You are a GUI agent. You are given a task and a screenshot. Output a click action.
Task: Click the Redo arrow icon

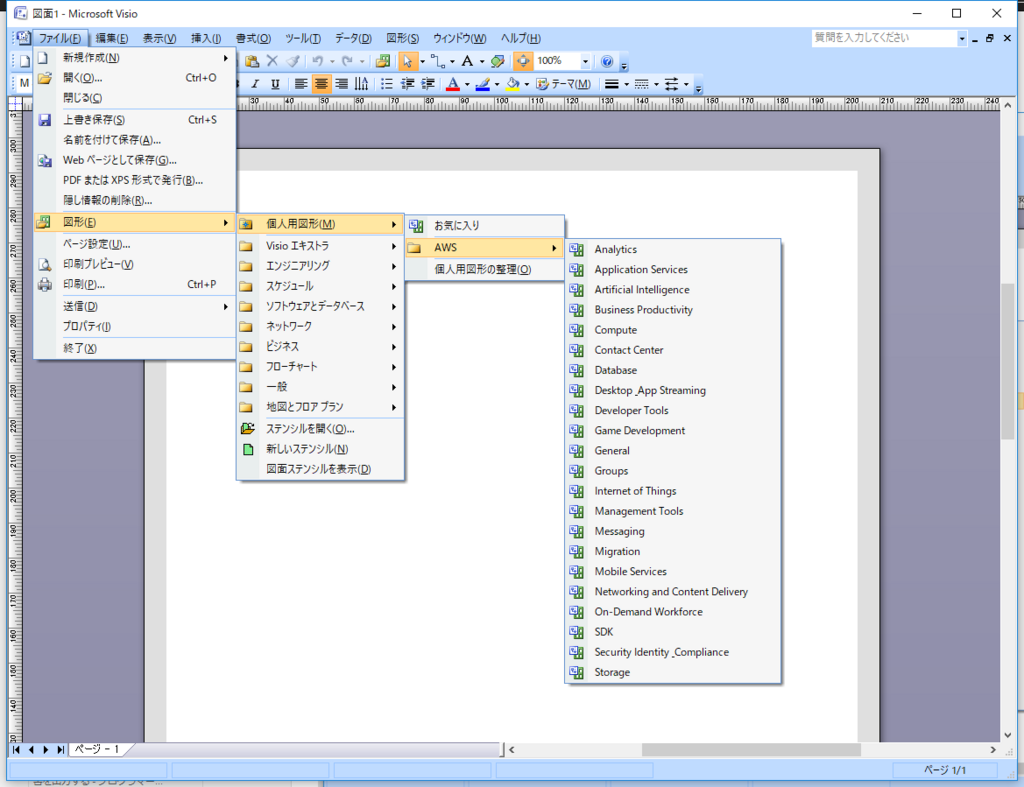pos(347,61)
